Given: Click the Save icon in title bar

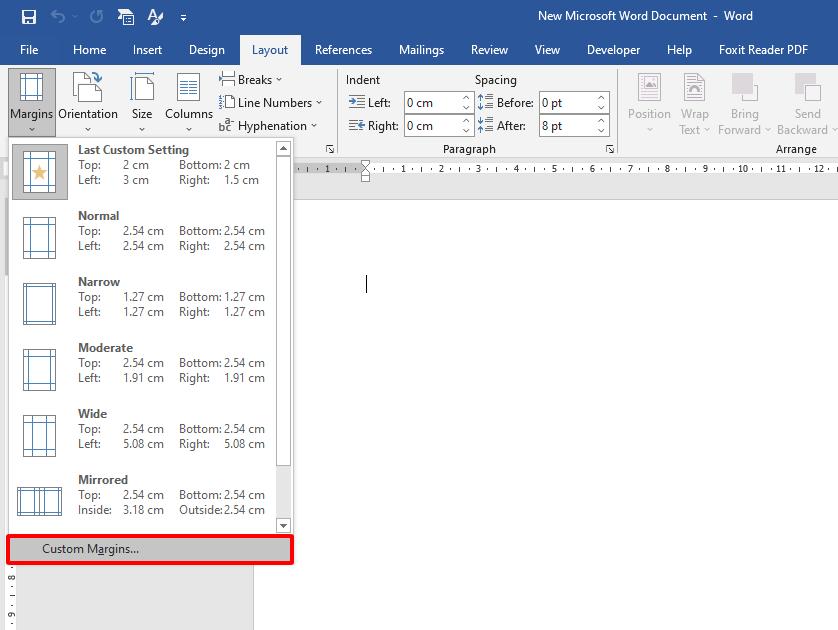Looking at the screenshot, I should (28, 17).
